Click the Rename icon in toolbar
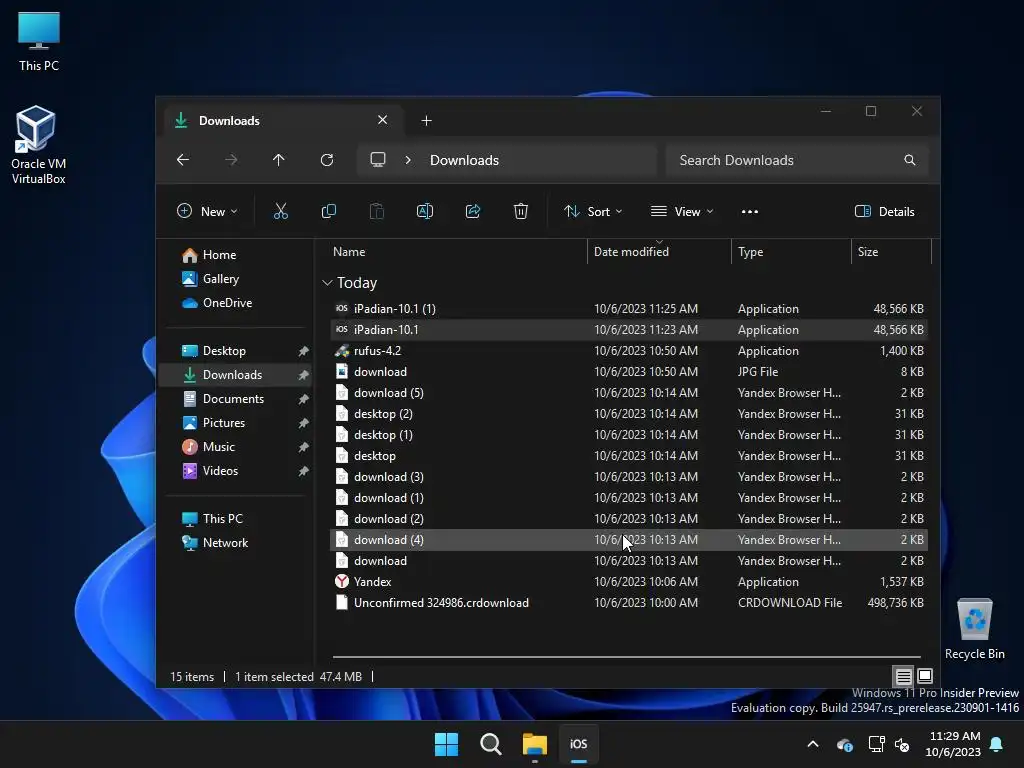 tap(424, 211)
